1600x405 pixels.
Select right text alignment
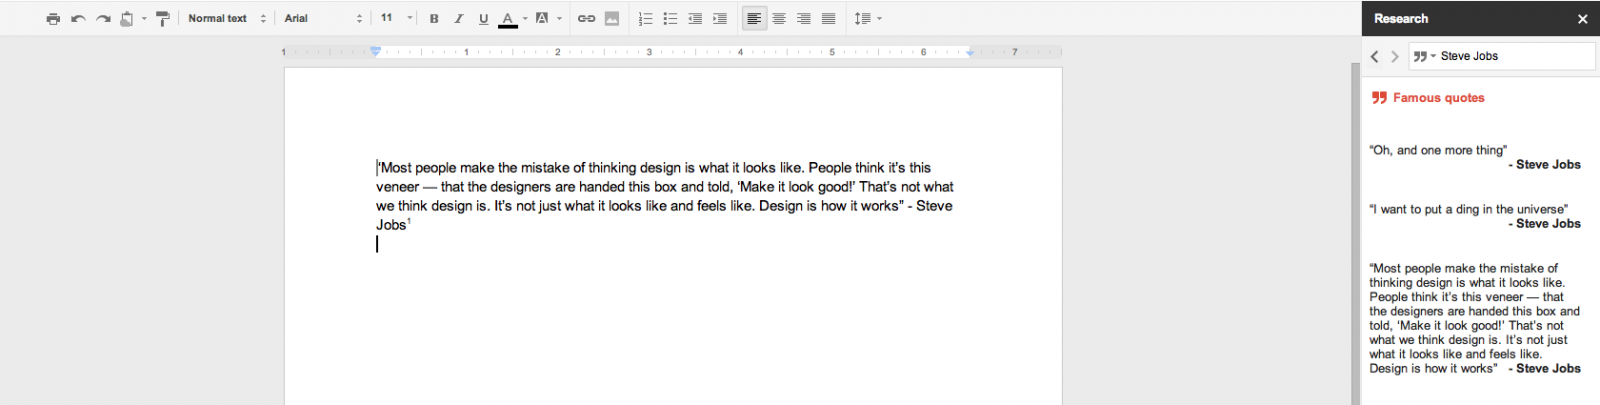(804, 19)
